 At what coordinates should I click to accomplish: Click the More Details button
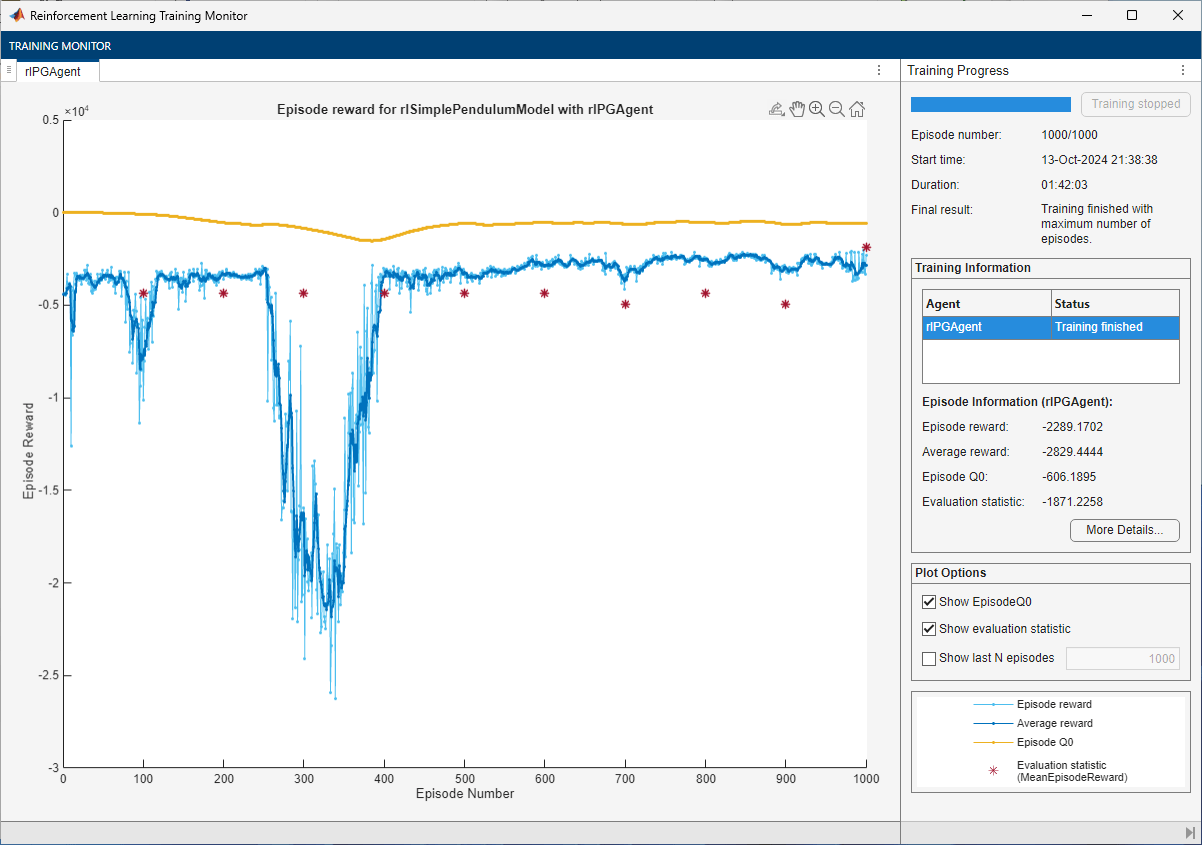pyautogui.click(x=1124, y=530)
